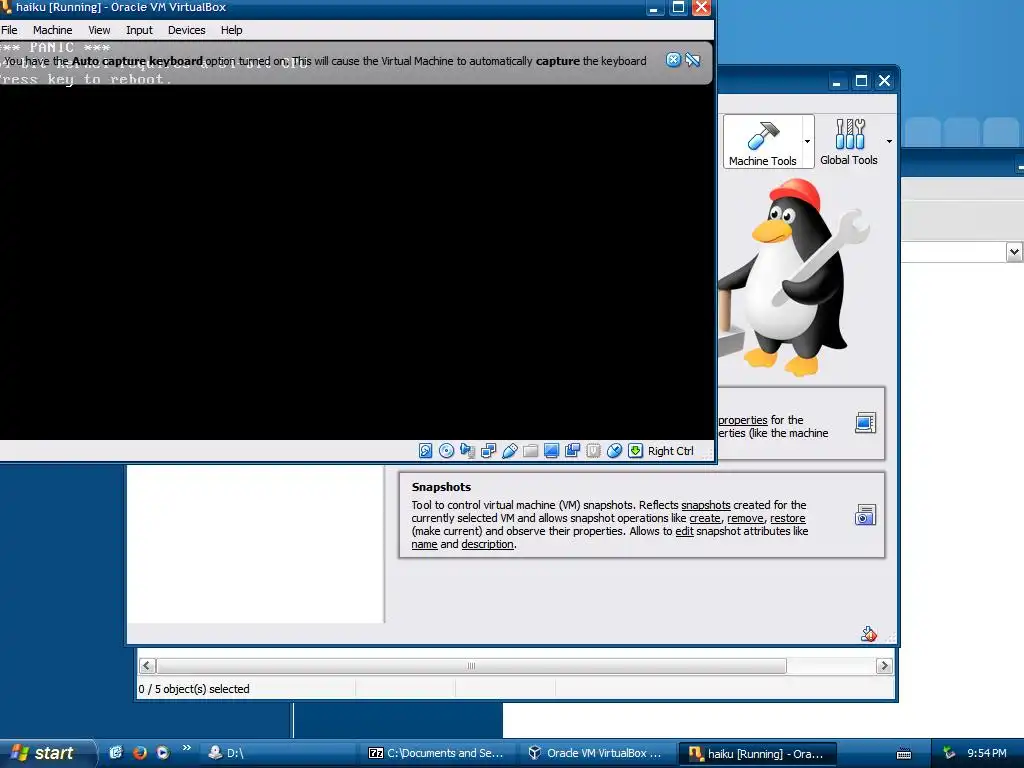Follow the 'snapshots' link in Snapshots description
1024x768 pixels.
coord(705,505)
